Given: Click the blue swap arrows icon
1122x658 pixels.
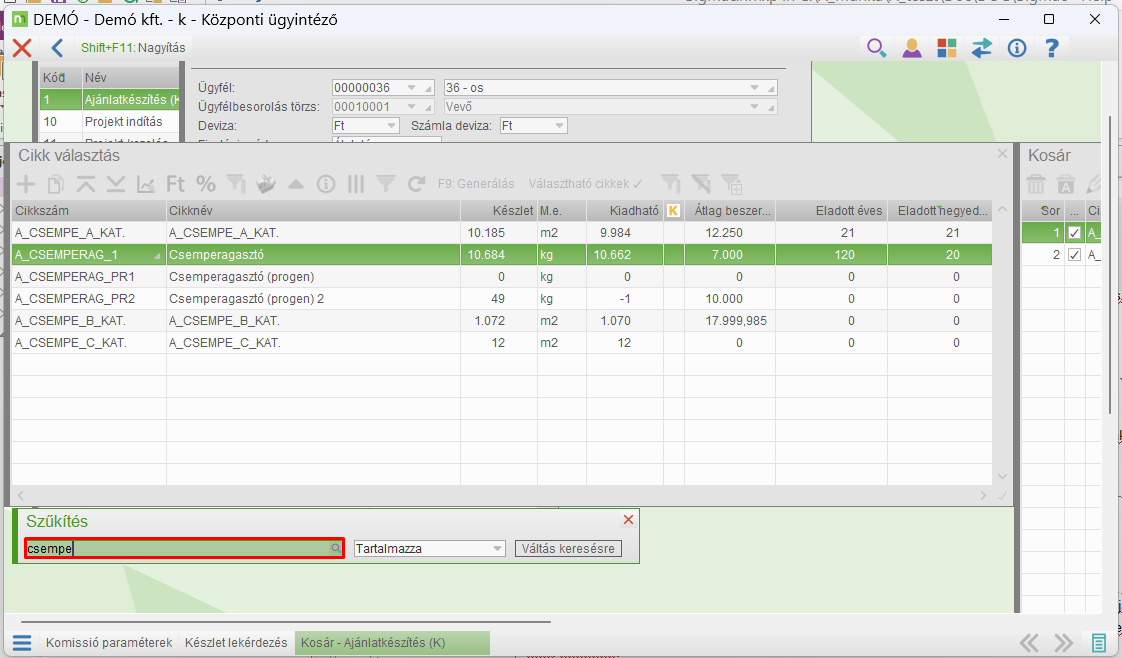Looking at the screenshot, I should (x=982, y=48).
